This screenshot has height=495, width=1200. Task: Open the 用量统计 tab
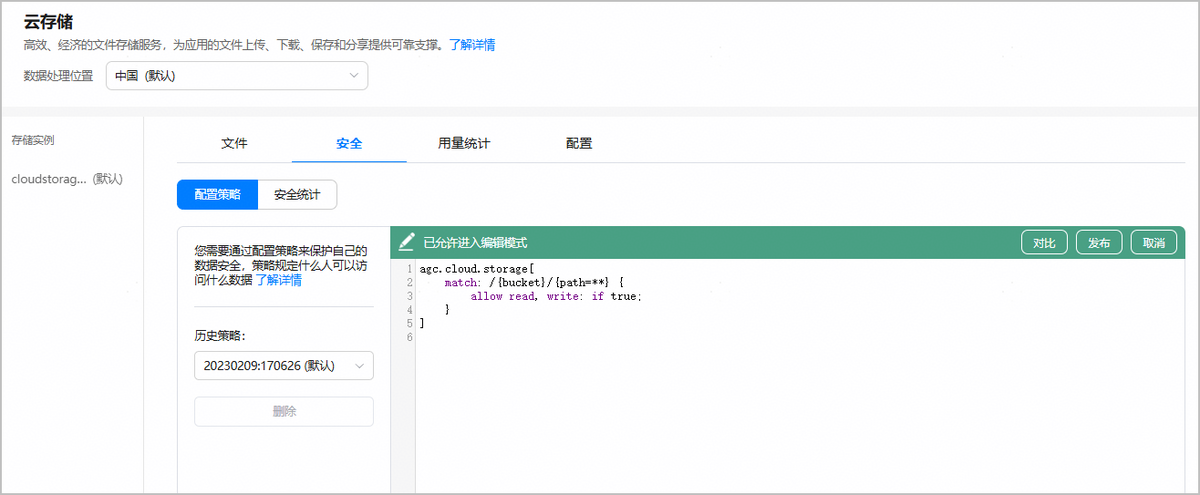464,143
